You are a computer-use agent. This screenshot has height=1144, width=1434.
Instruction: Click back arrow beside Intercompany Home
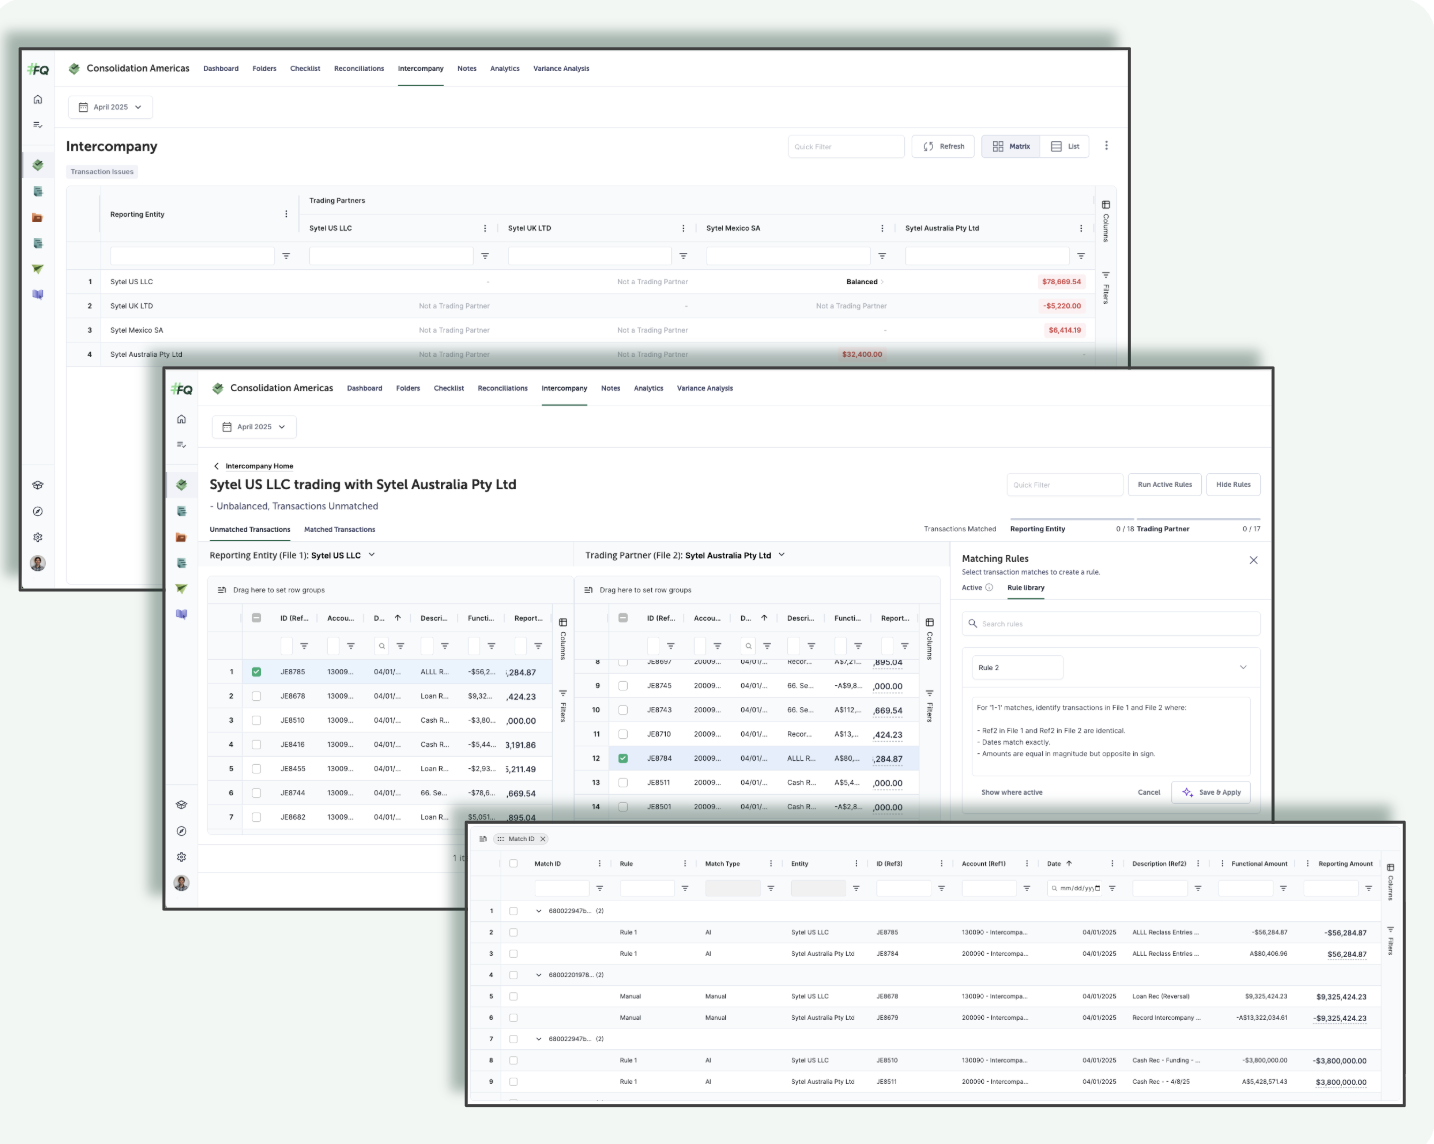(216, 466)
